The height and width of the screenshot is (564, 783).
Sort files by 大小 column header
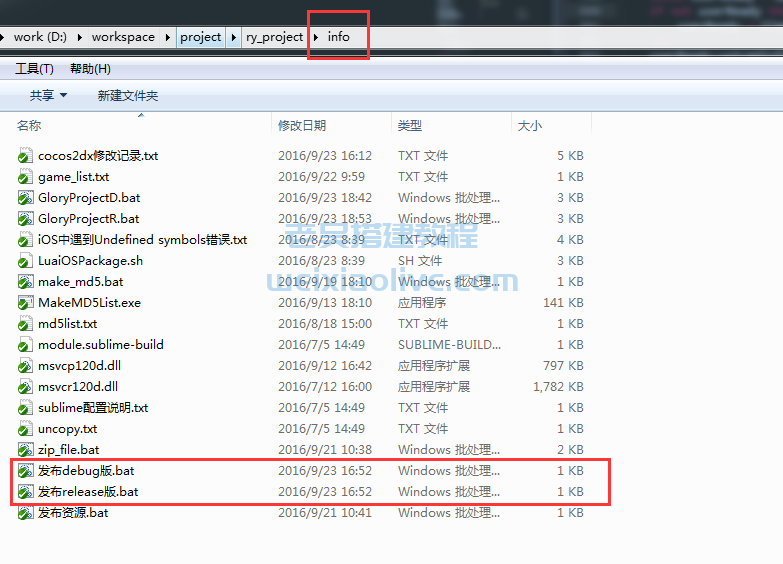click(529, 126)
